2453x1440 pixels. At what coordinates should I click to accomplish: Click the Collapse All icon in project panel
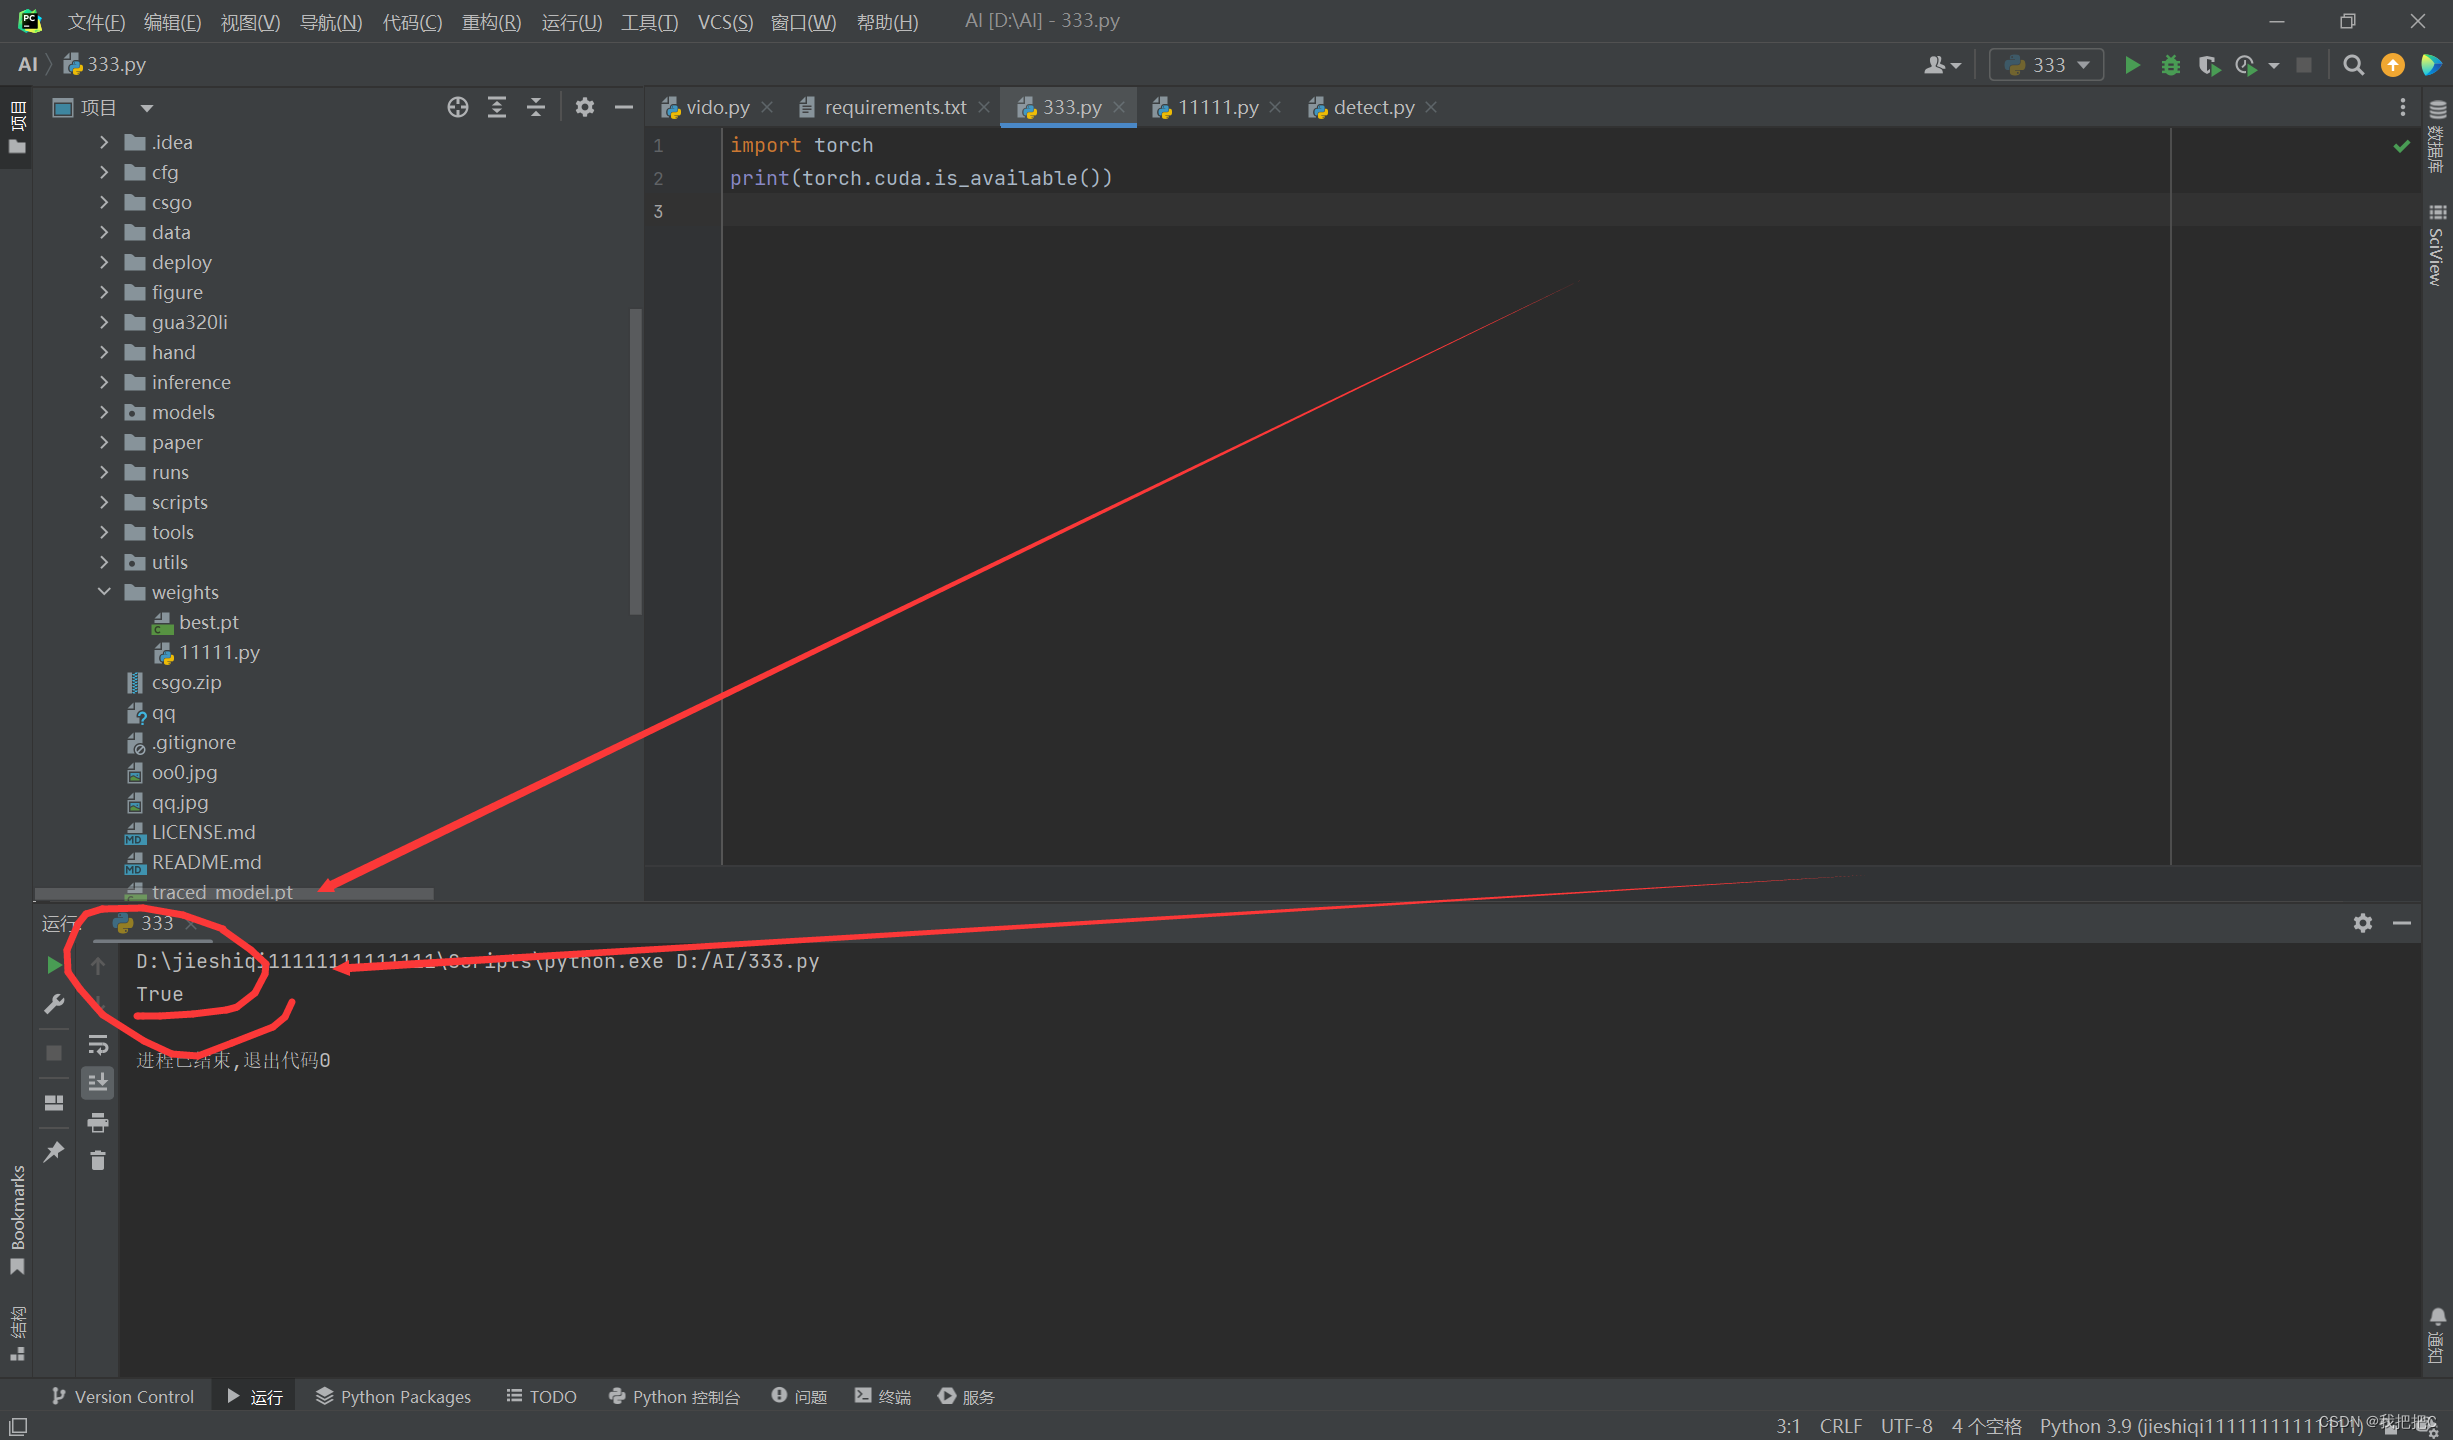(x=536, y=107)
